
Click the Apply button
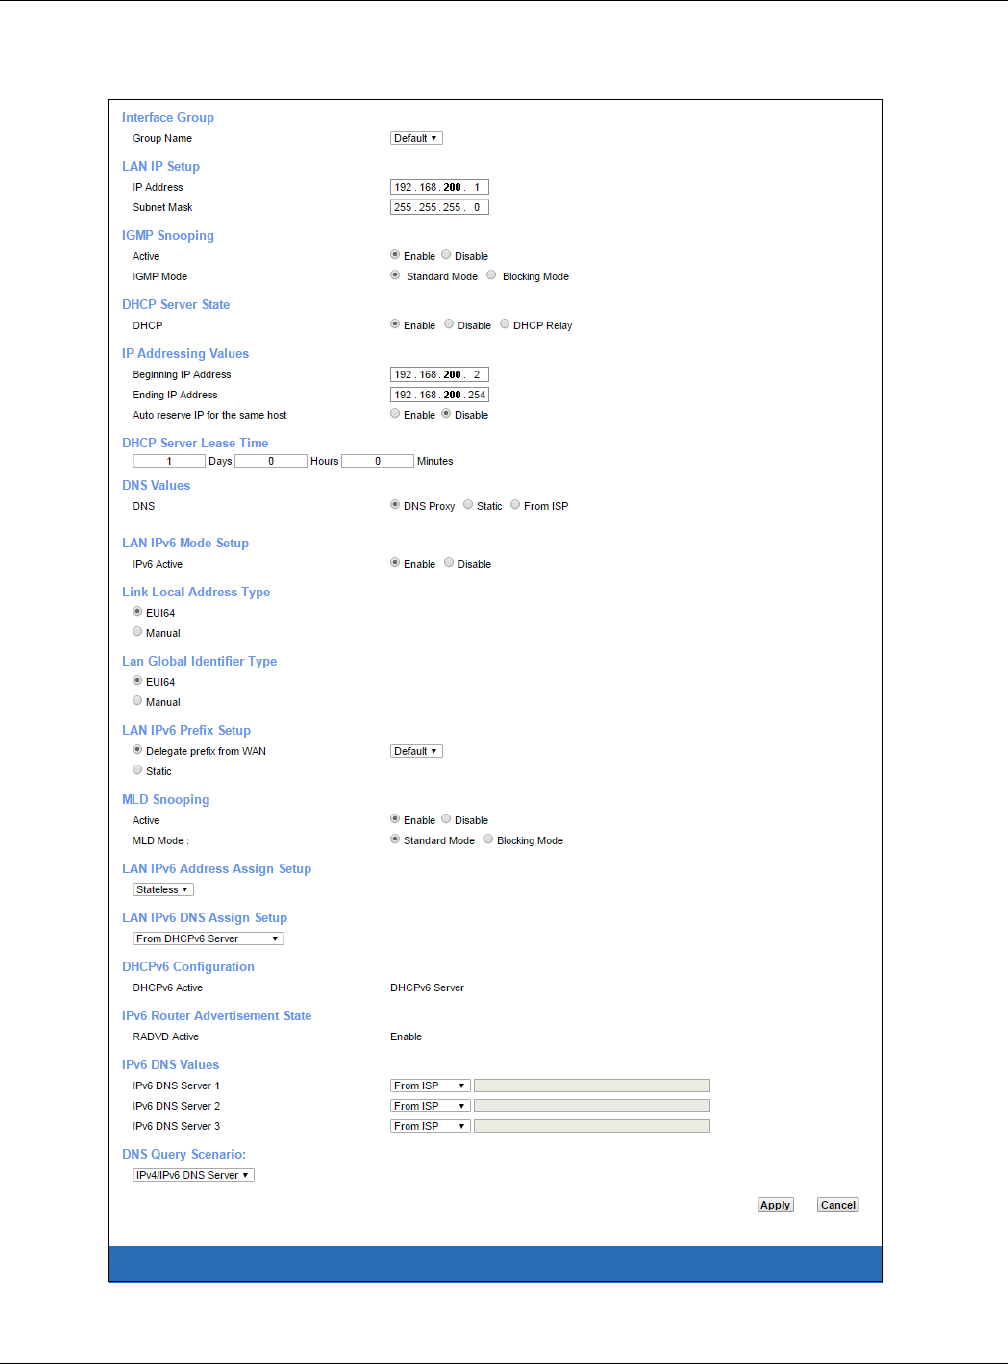(x=775, y=1205)
